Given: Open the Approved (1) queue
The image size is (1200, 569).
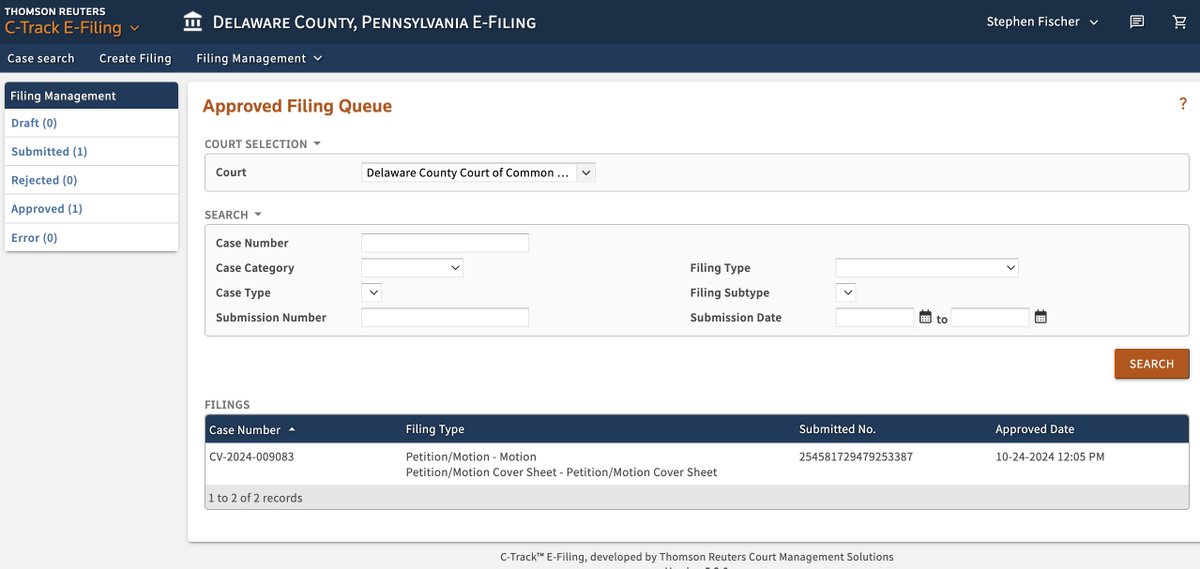Looking at the screenshot, I should pyautogui.click(x=47, y=209).
